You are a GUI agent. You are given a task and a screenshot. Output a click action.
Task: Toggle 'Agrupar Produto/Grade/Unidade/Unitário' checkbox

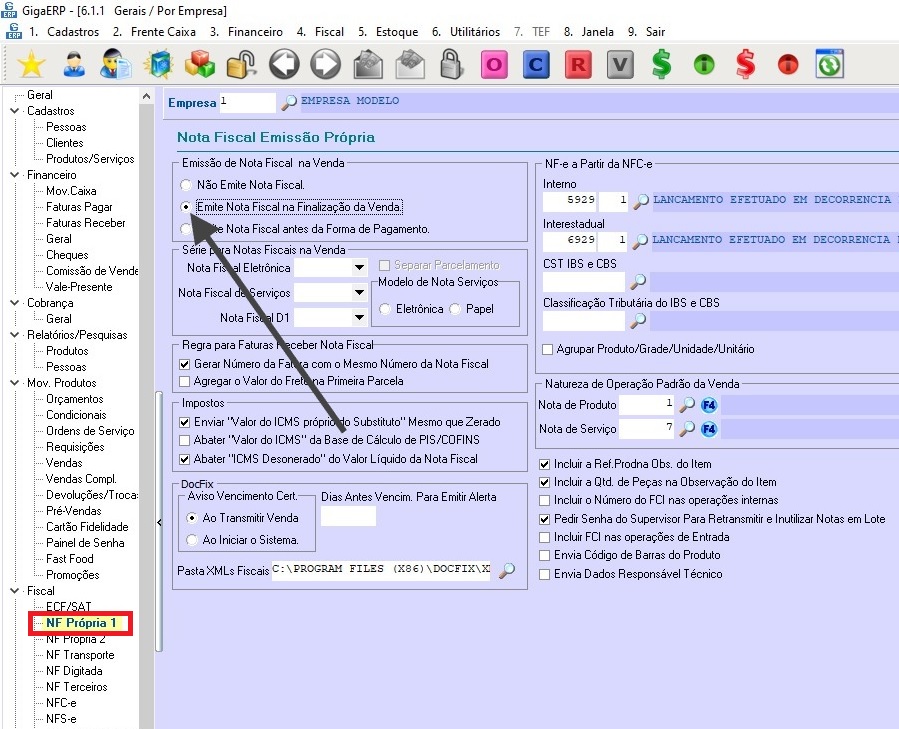(546, 349)
